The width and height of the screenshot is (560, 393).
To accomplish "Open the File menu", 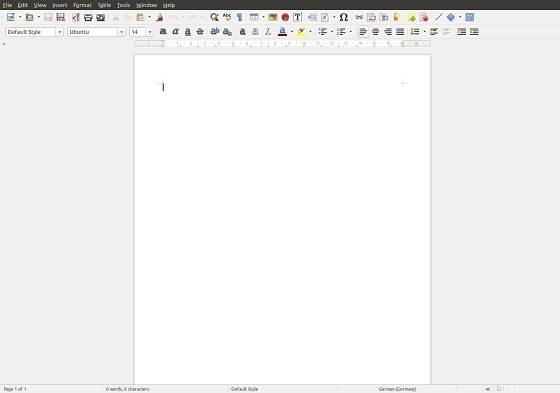I will [7, 5].
